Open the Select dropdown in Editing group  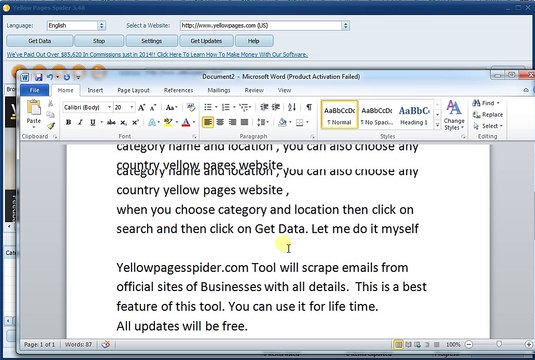[488, 126]
